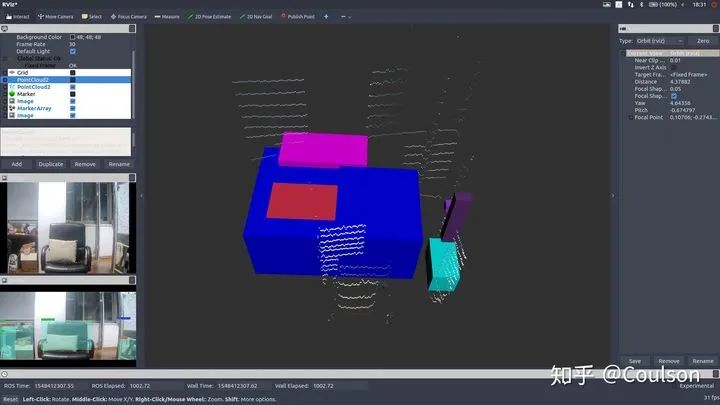Click the Time panel clock icon
Viewport: 720px width, 405px height.
(x=4, y=374)
